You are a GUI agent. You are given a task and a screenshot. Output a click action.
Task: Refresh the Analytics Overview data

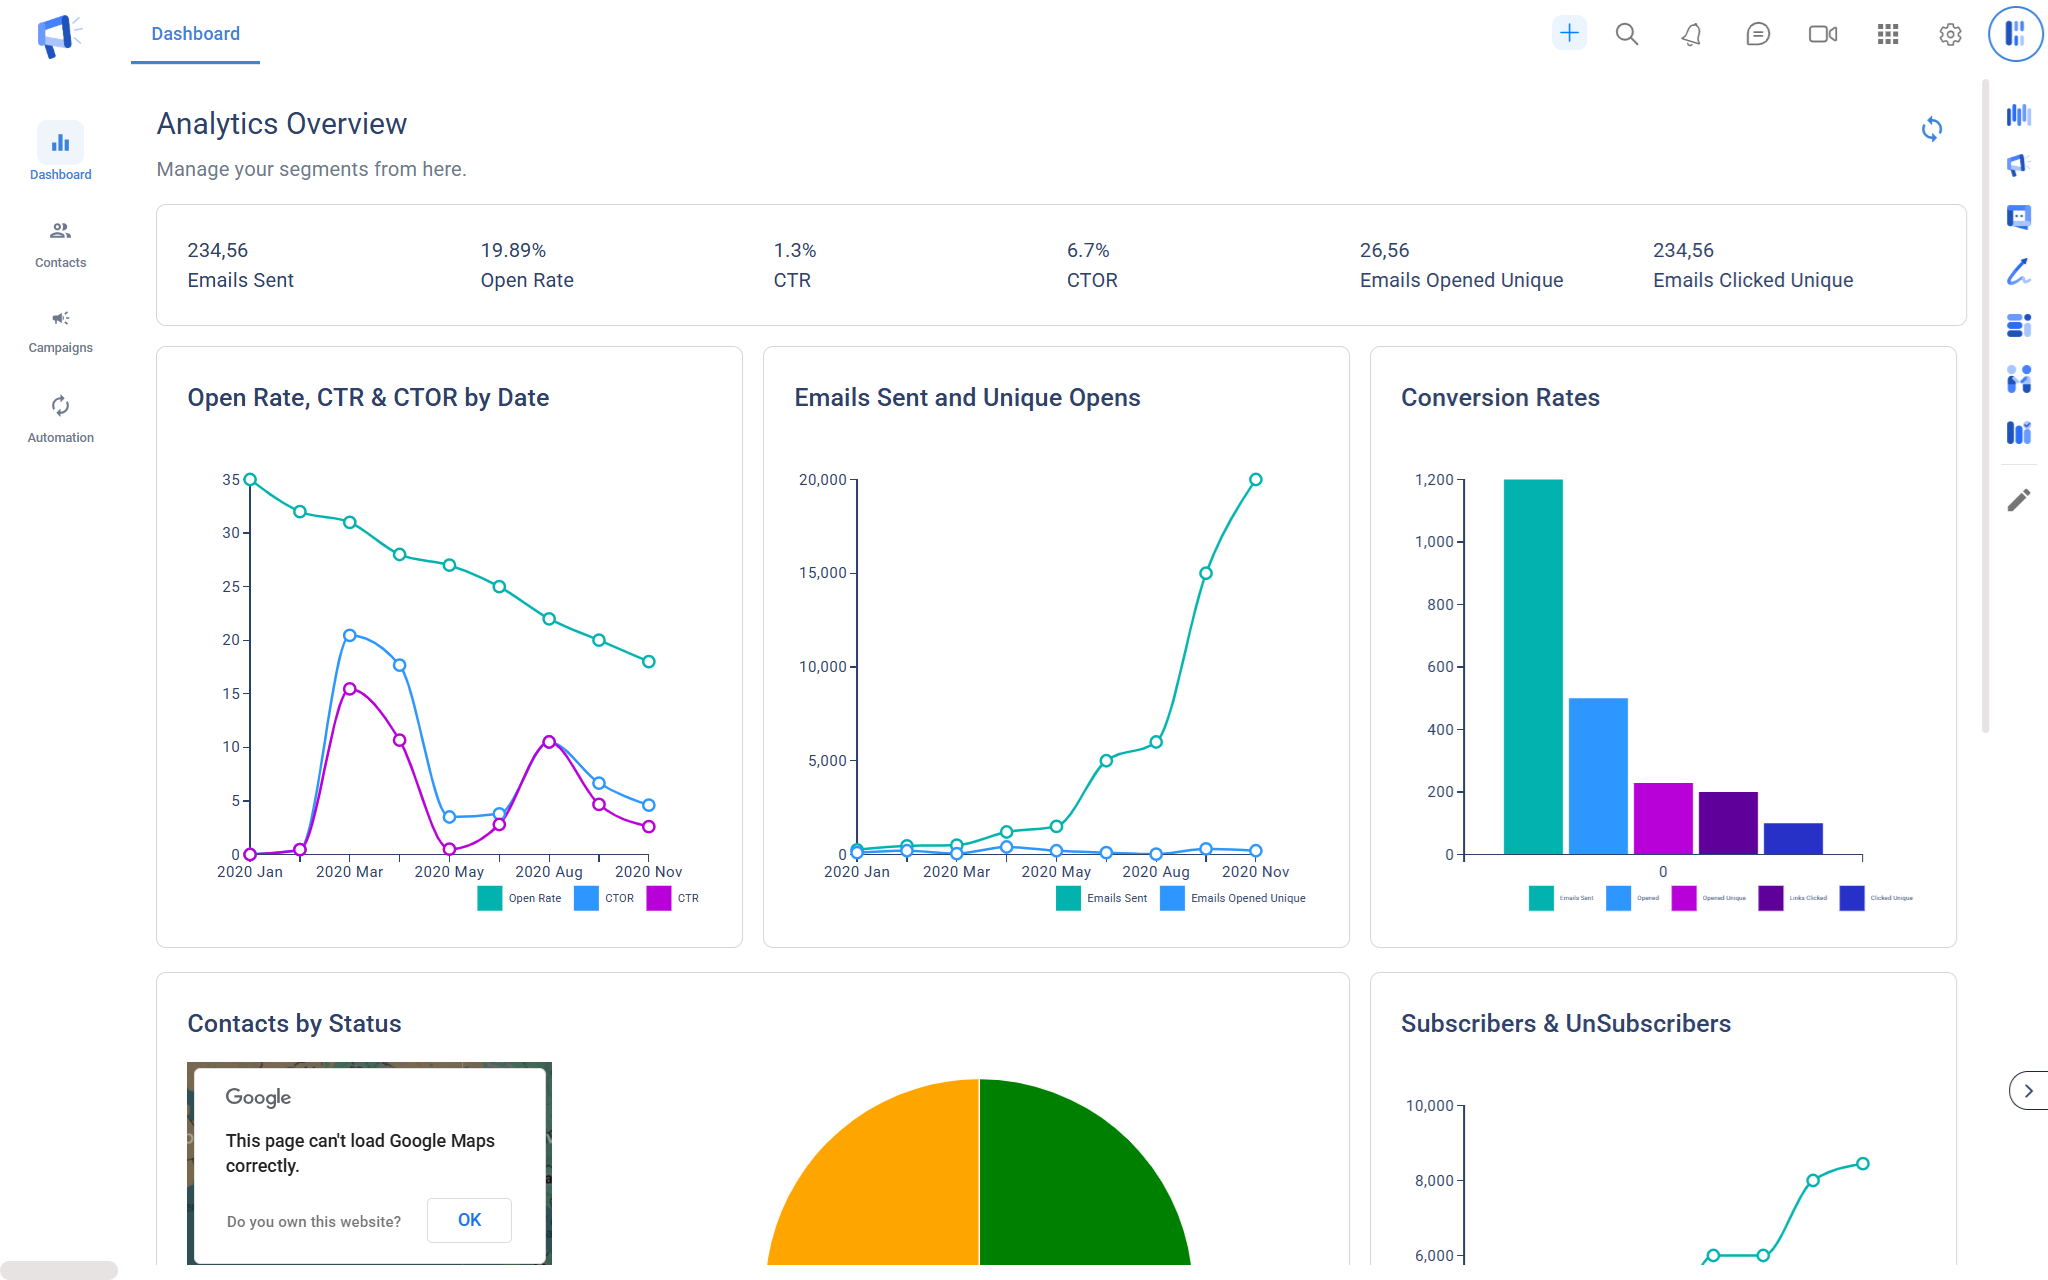click(x=1931, y=129)
